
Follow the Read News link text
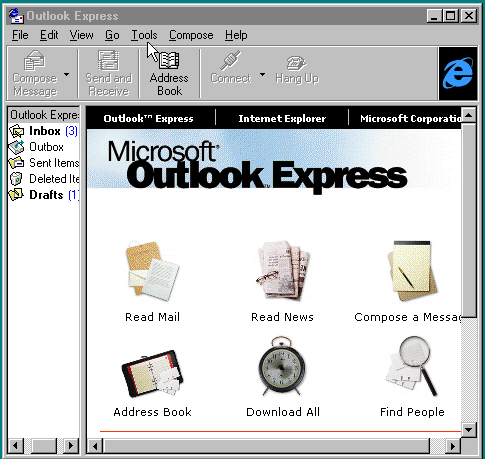[x=282, y=317]
